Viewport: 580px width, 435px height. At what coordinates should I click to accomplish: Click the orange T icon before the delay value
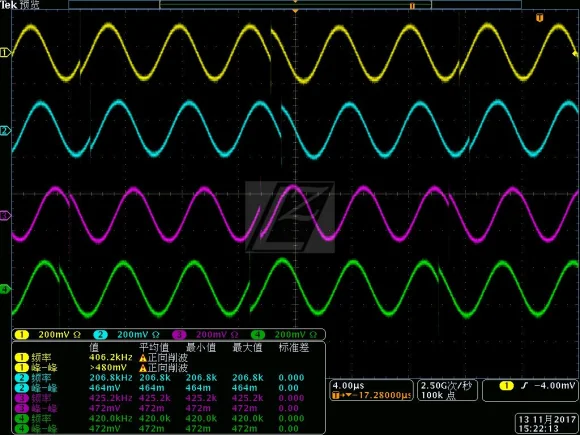336,395
